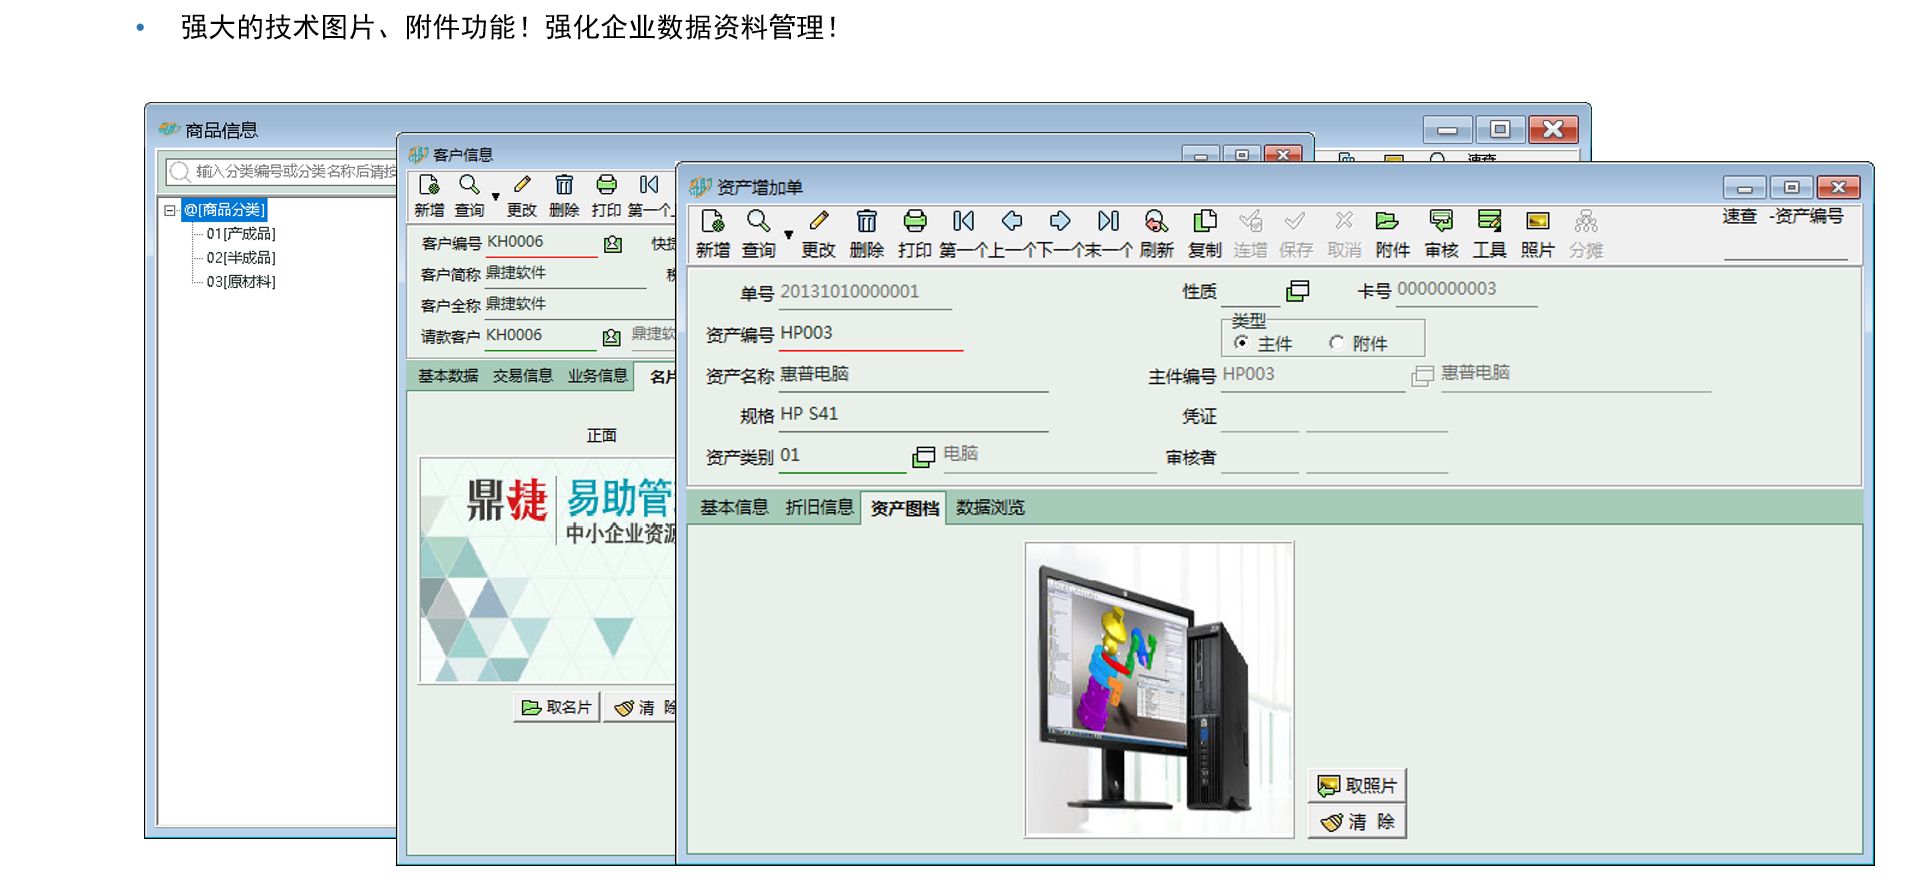Click the 清除 button below 取照片
The width and height of the screenshot is (1920, 884).
pos(1357,821)
